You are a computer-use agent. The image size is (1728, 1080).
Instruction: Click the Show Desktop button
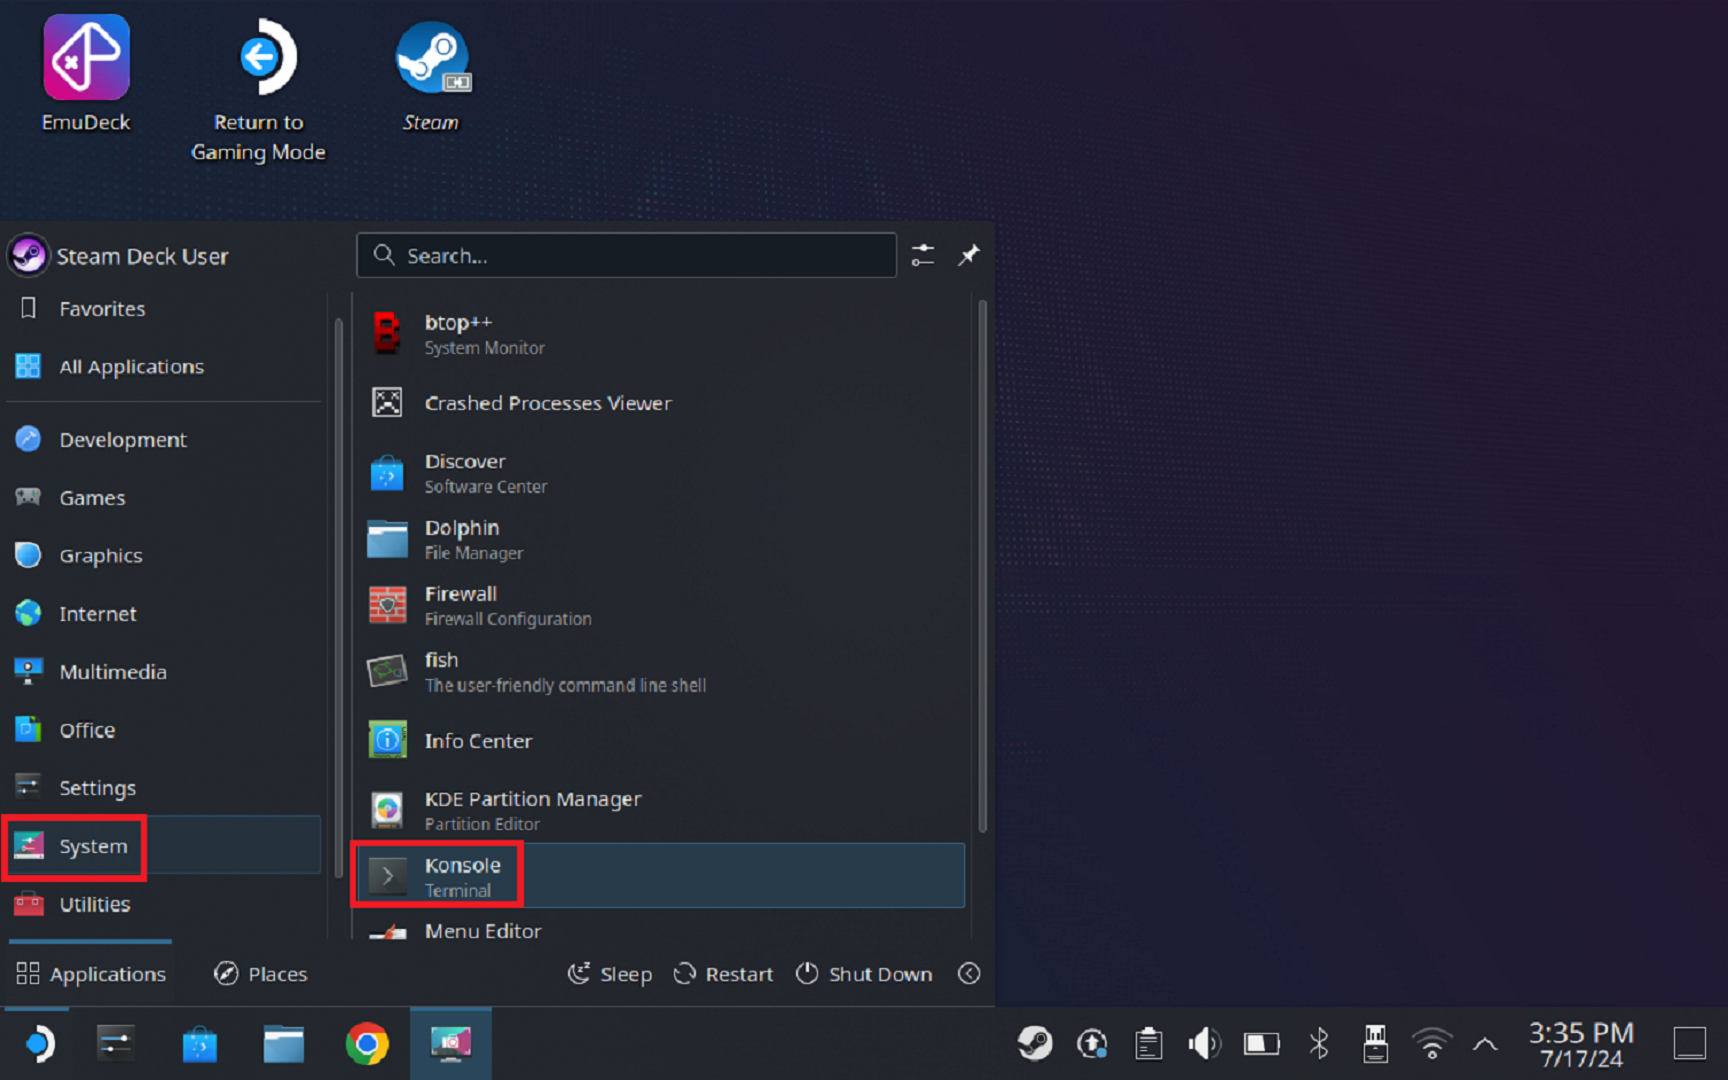pyautogui.click(x=1690, y=1044)
